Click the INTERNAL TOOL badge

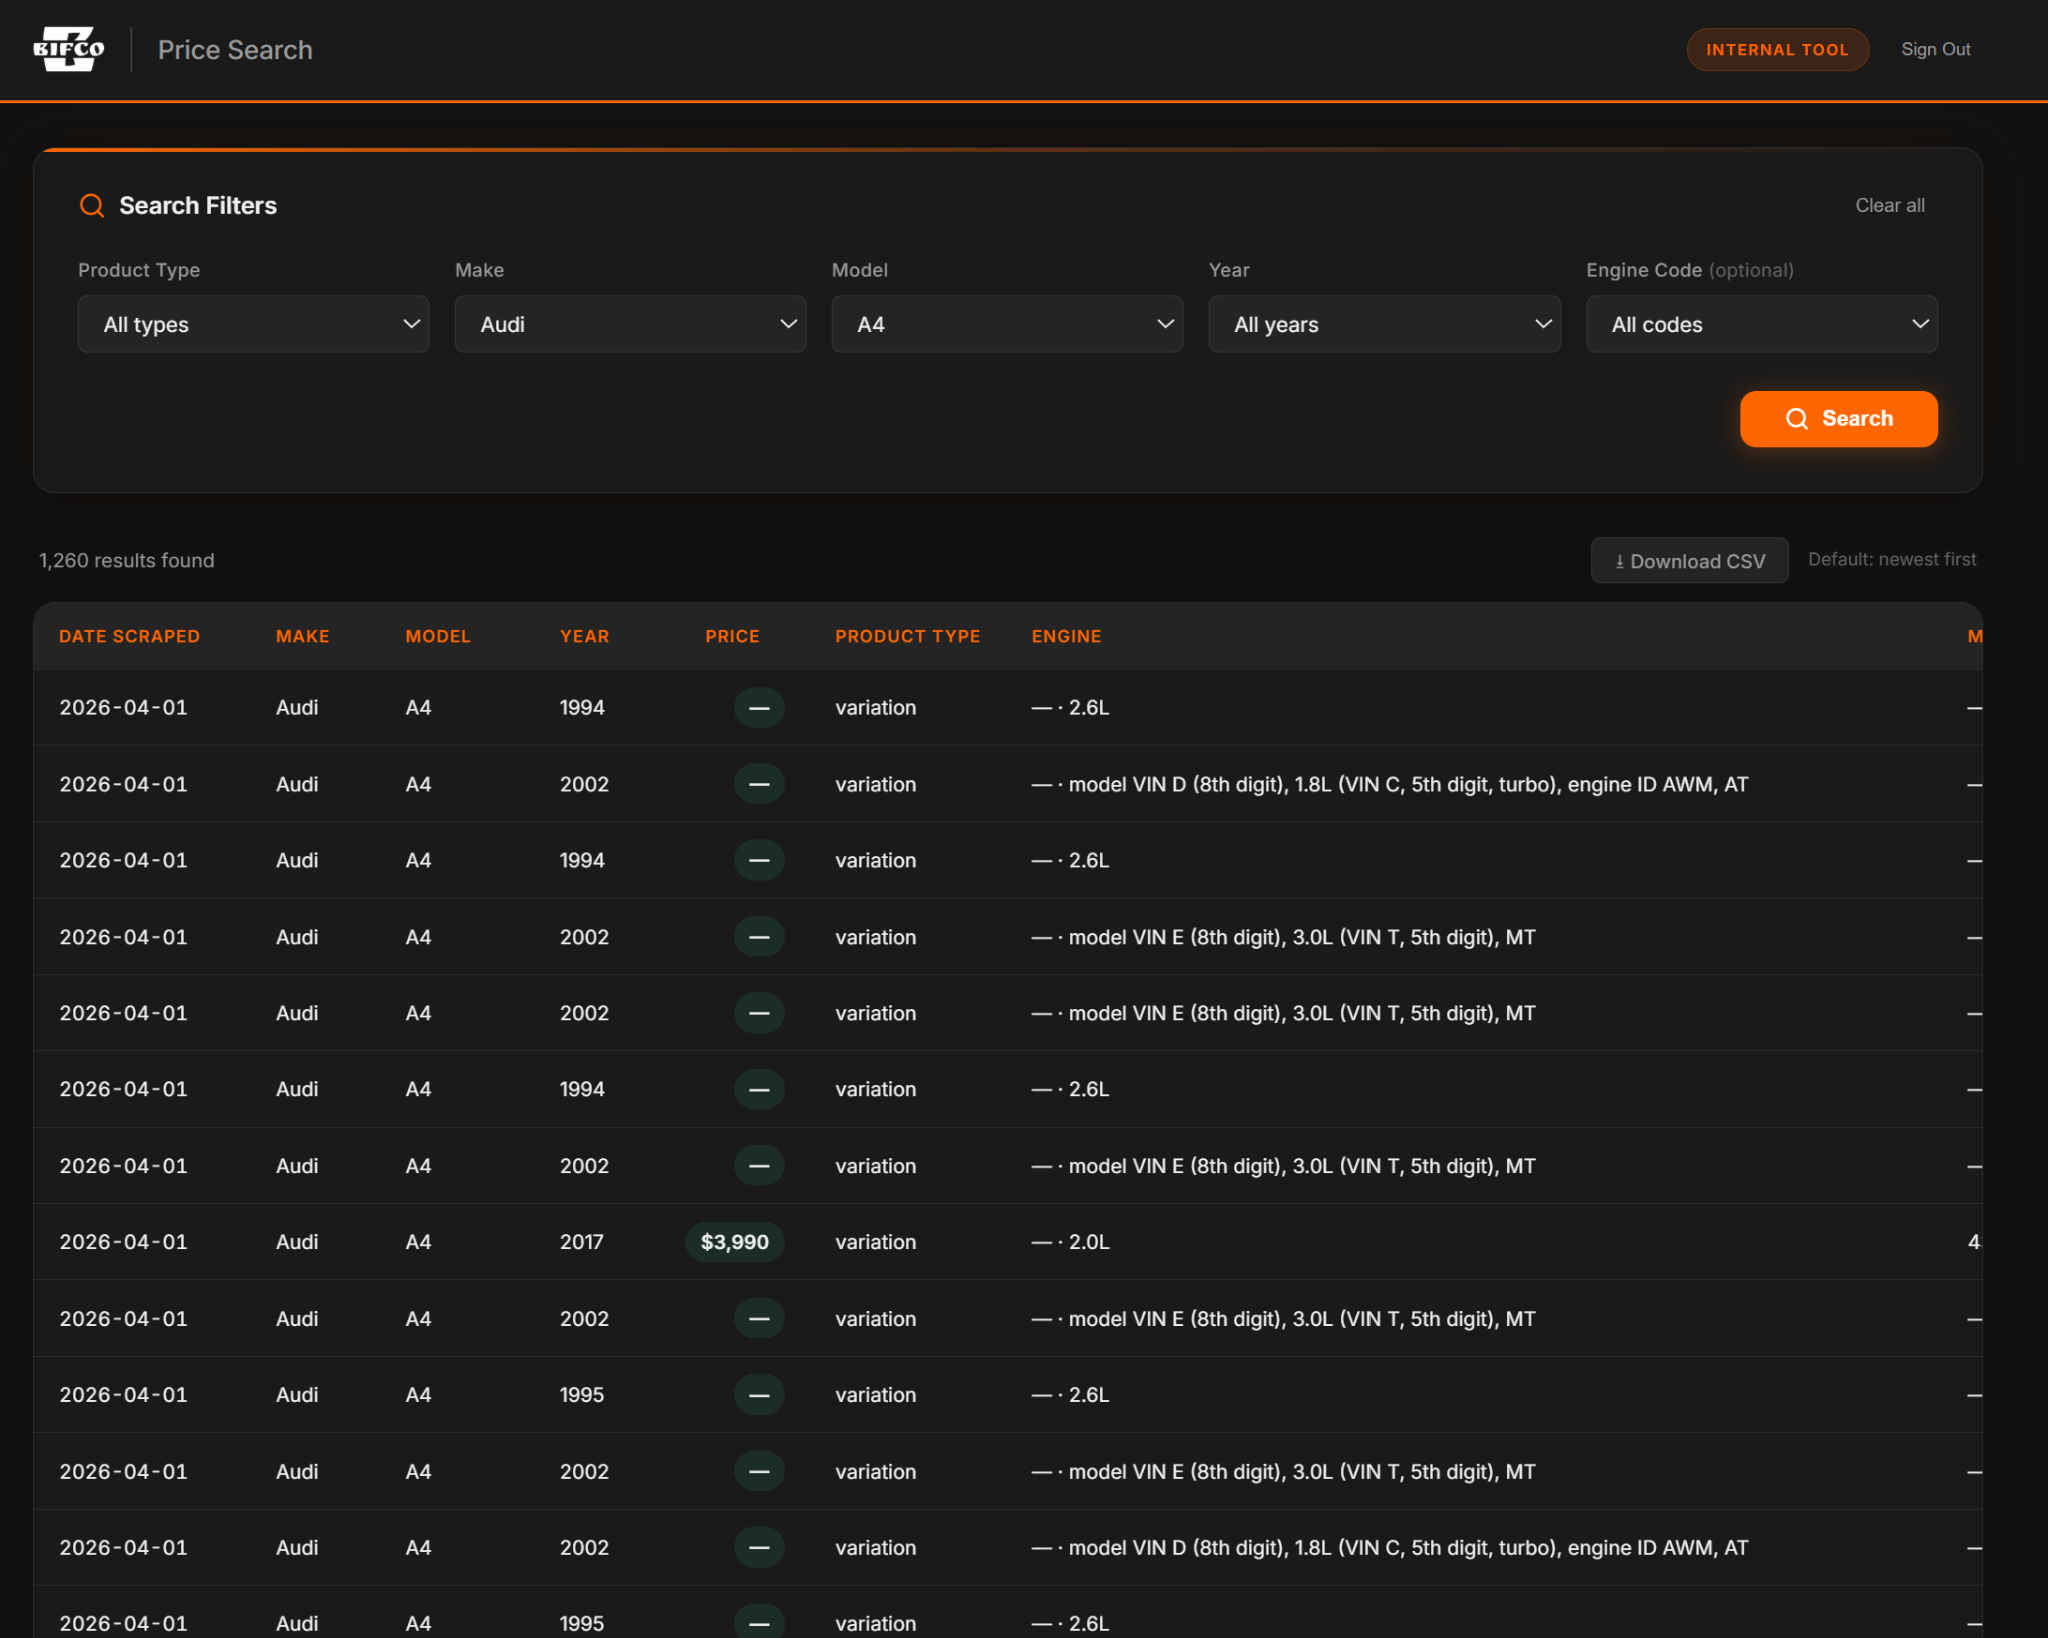[x=1777, y=49]
